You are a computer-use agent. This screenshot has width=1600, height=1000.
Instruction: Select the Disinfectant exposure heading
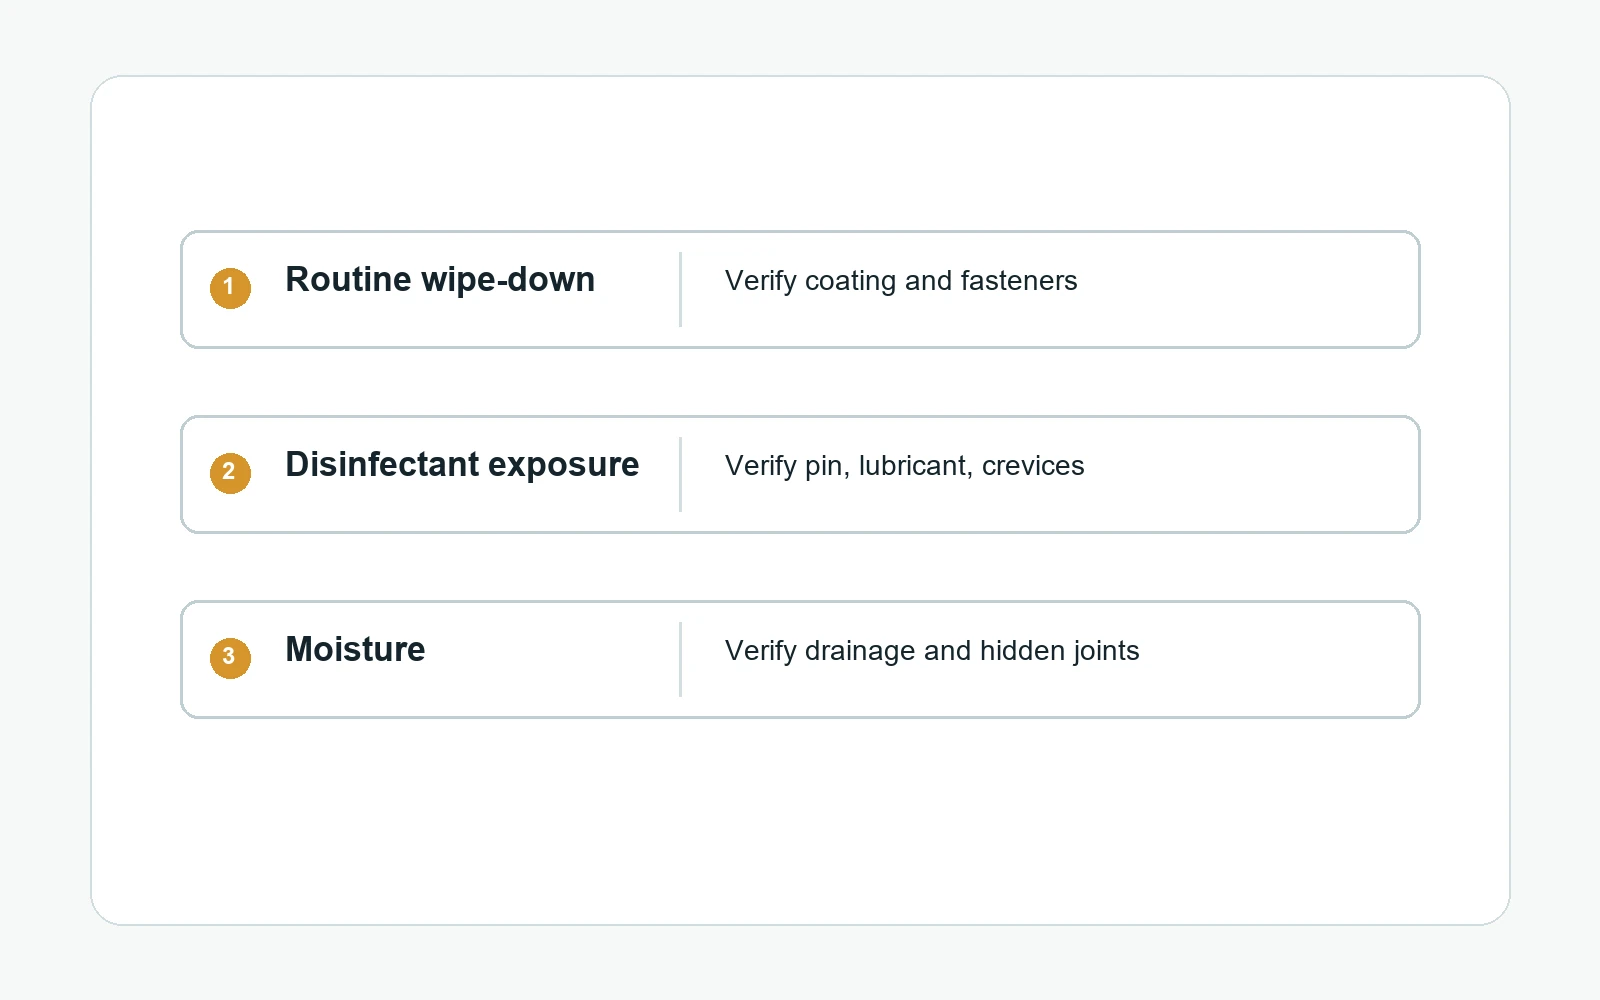pyautogui.click(x=462, y=465)
